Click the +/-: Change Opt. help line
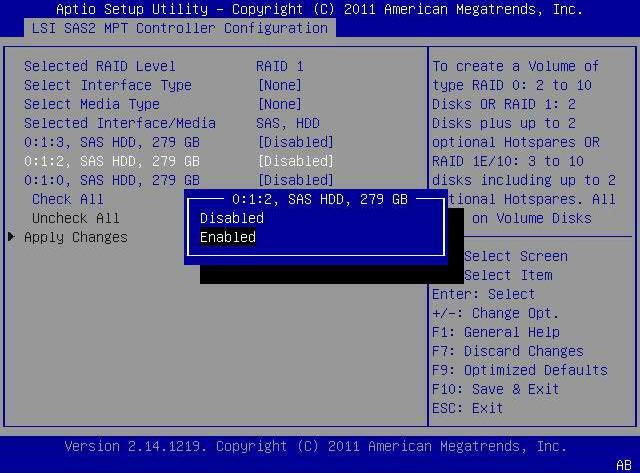Viewport: 640px width, 473px height. point(495,313)
